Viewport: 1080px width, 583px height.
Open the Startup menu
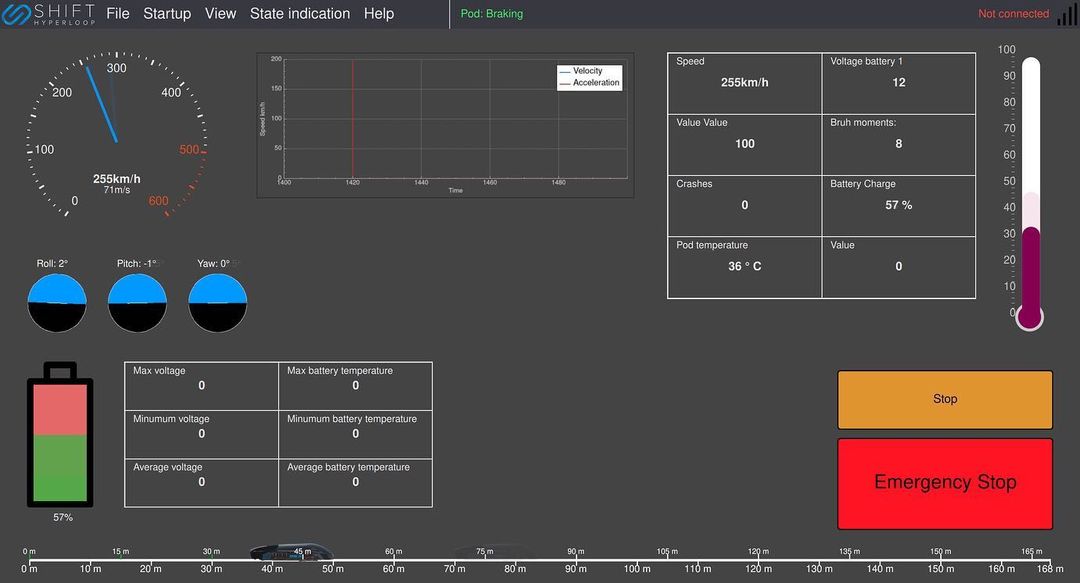[167, 14]
